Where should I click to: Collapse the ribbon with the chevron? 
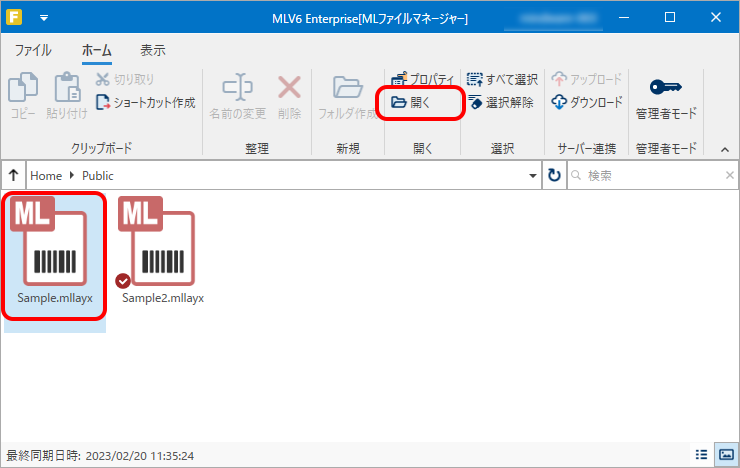click(x=725, y=150)
